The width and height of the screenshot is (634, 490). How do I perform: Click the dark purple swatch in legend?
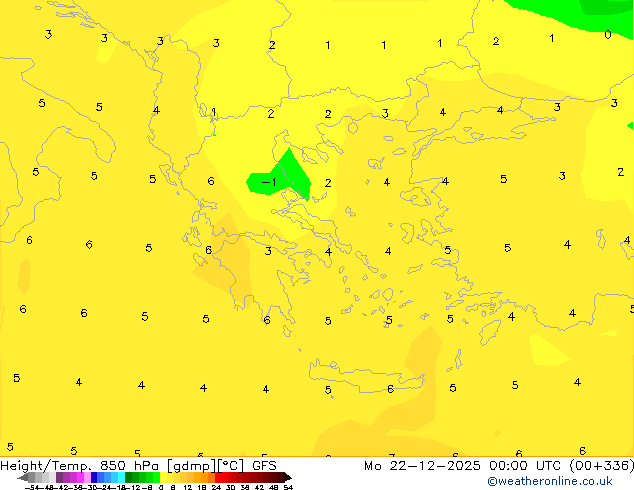coord(59,477)
